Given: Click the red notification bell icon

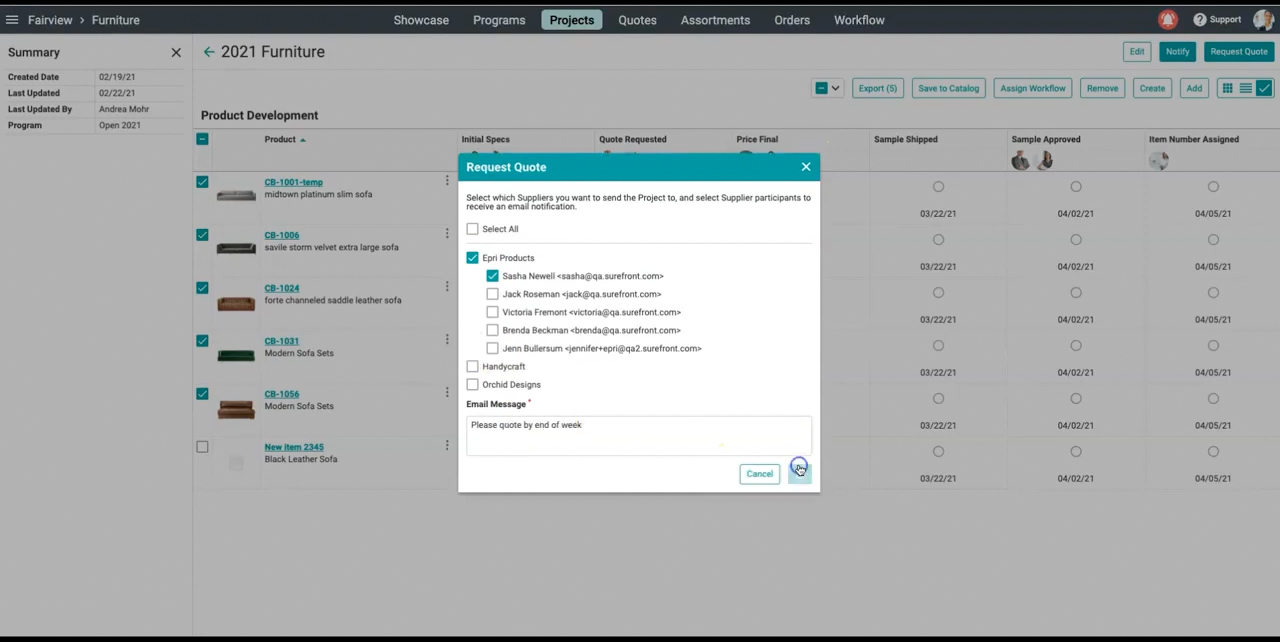Looking at the screenshot, I should 1168,20.
